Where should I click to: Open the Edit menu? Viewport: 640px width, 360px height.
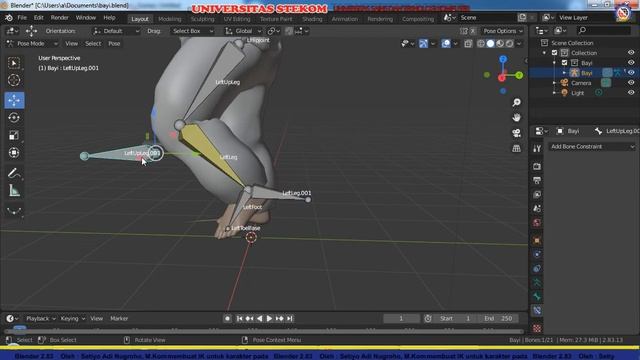tap(39, 18)
